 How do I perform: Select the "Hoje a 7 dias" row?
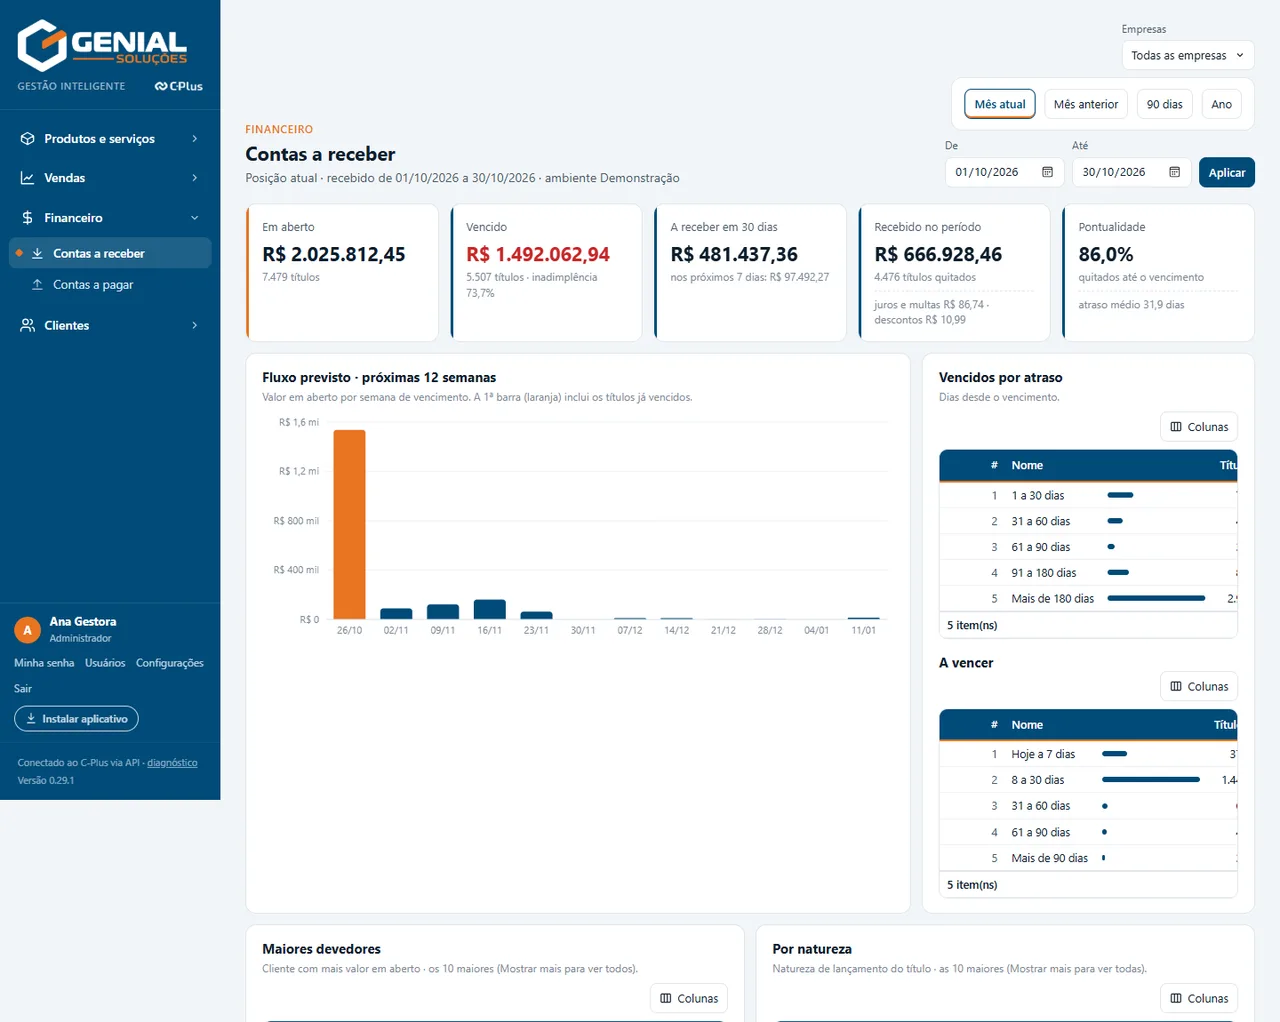(x=1088, y=754)
